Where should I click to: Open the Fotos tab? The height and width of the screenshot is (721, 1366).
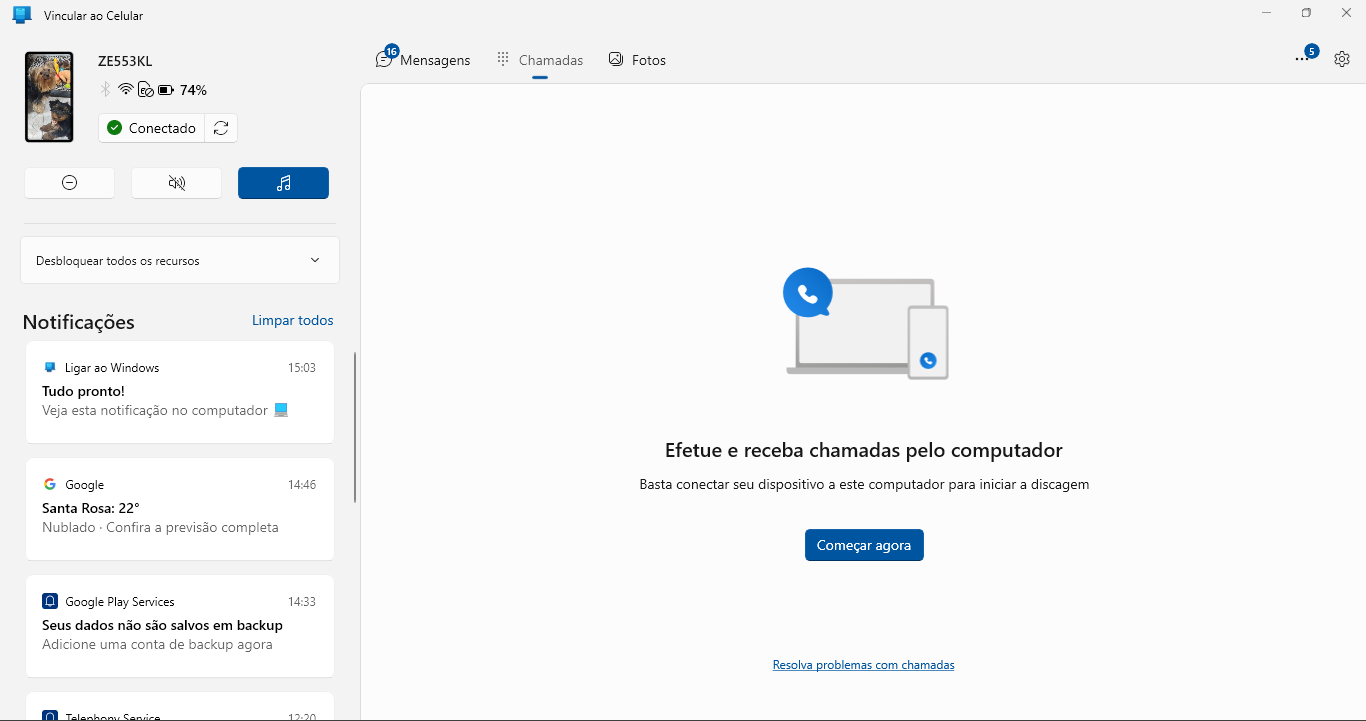tap(637, 60)
